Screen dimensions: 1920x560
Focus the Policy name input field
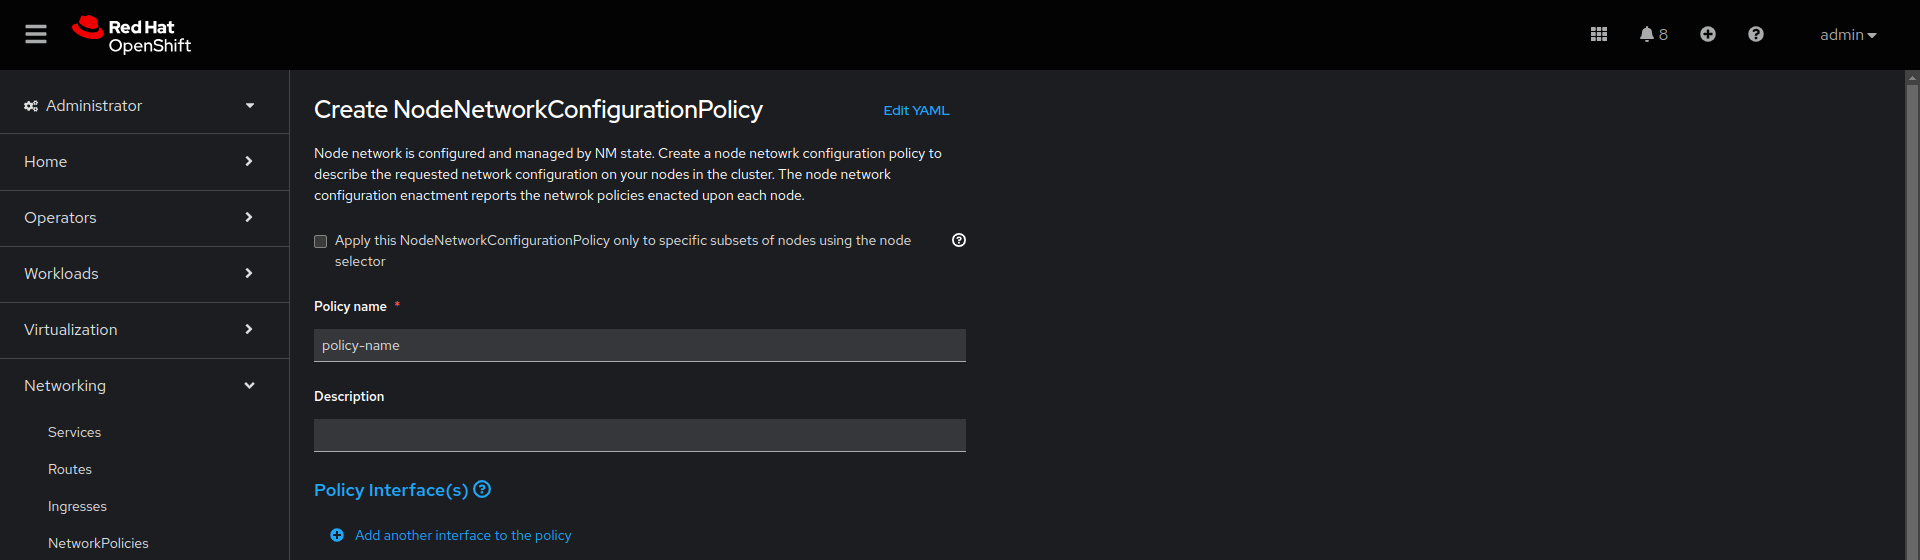[x=640, y=346]
